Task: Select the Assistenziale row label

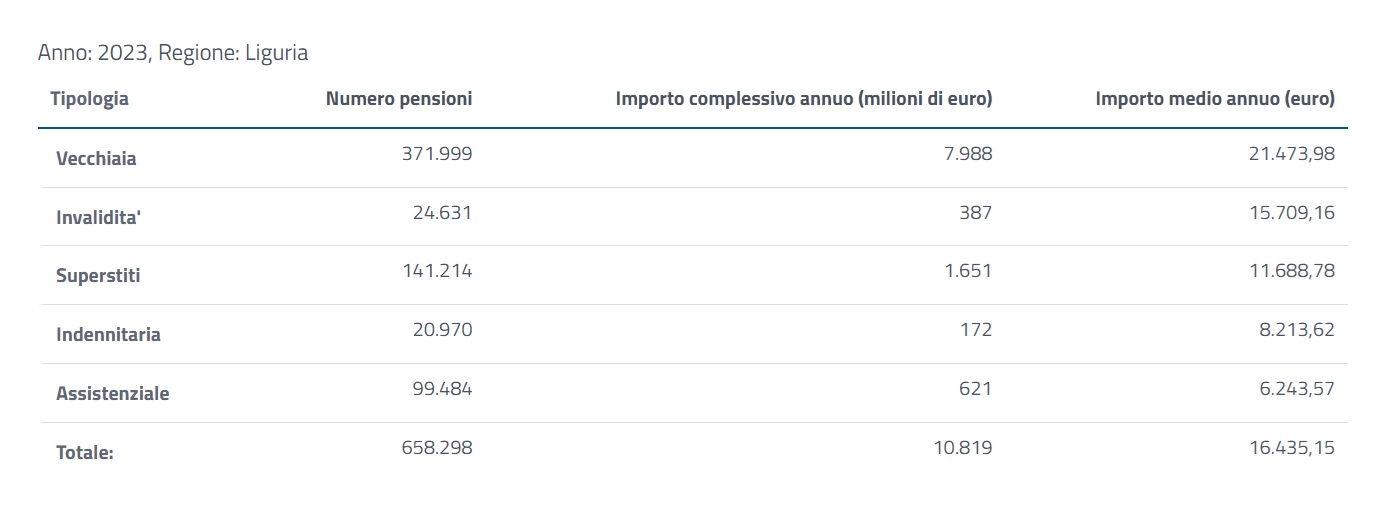Action: tap(112, 394)
